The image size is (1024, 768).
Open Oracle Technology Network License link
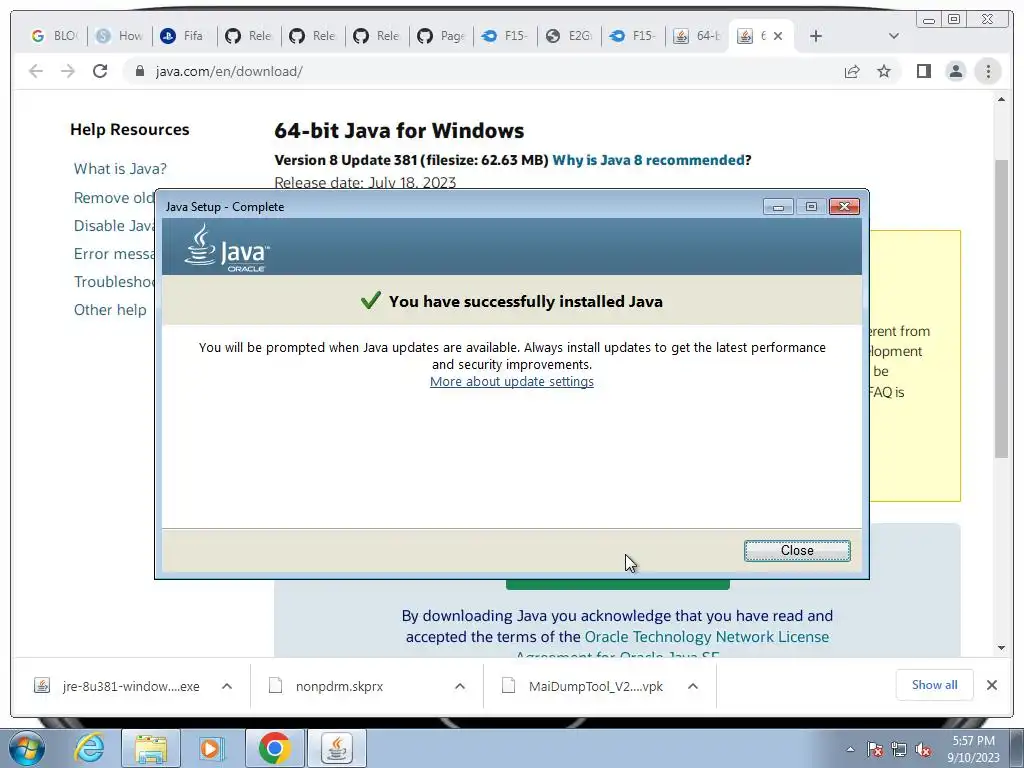(x=707, y=637)
